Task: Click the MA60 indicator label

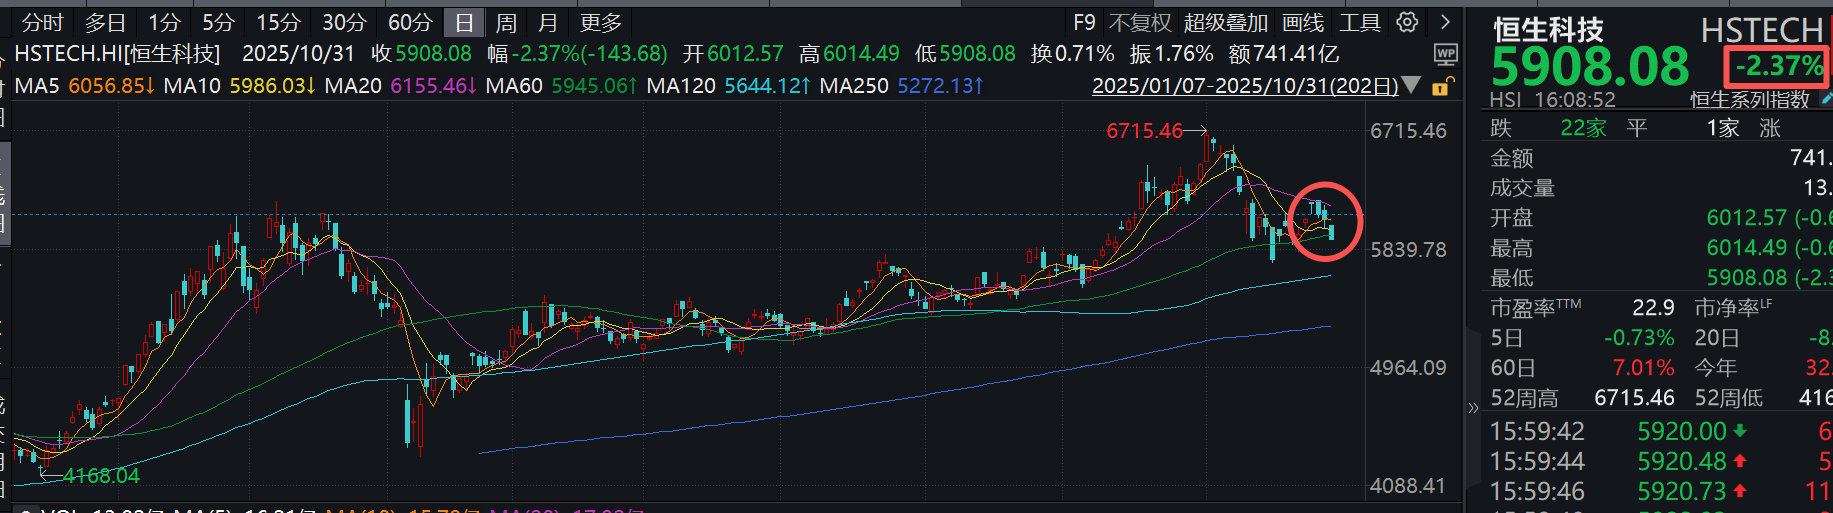Action: (514, 86)
